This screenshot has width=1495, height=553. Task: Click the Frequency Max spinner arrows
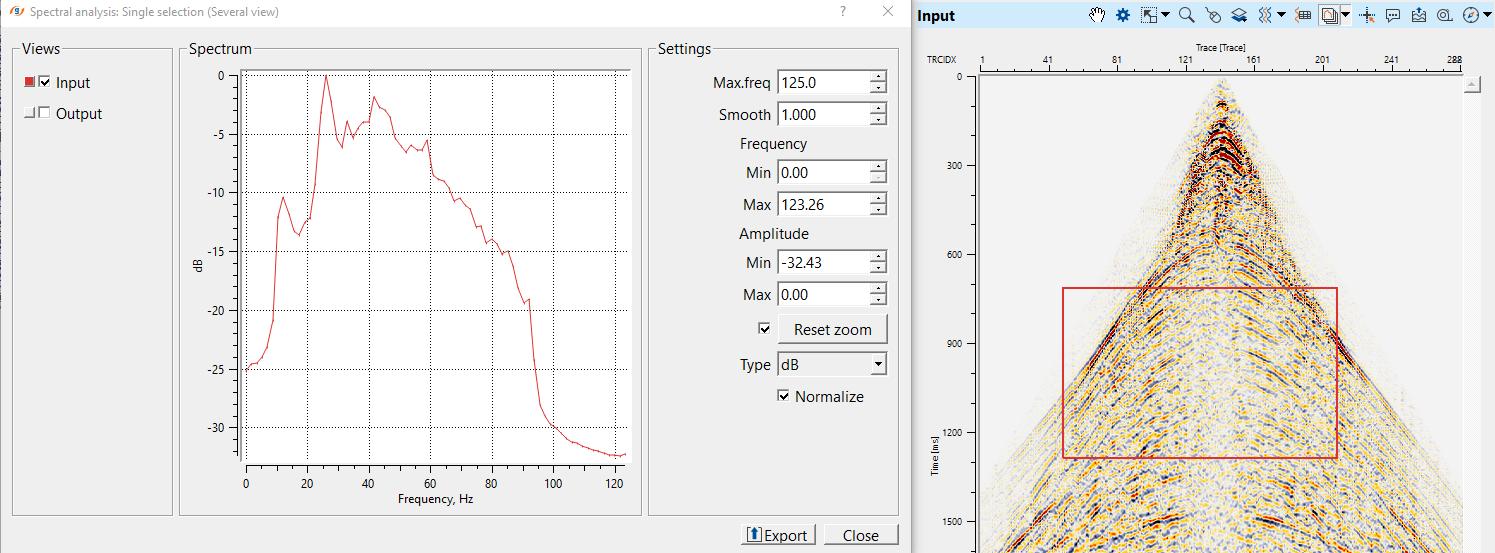878,204
